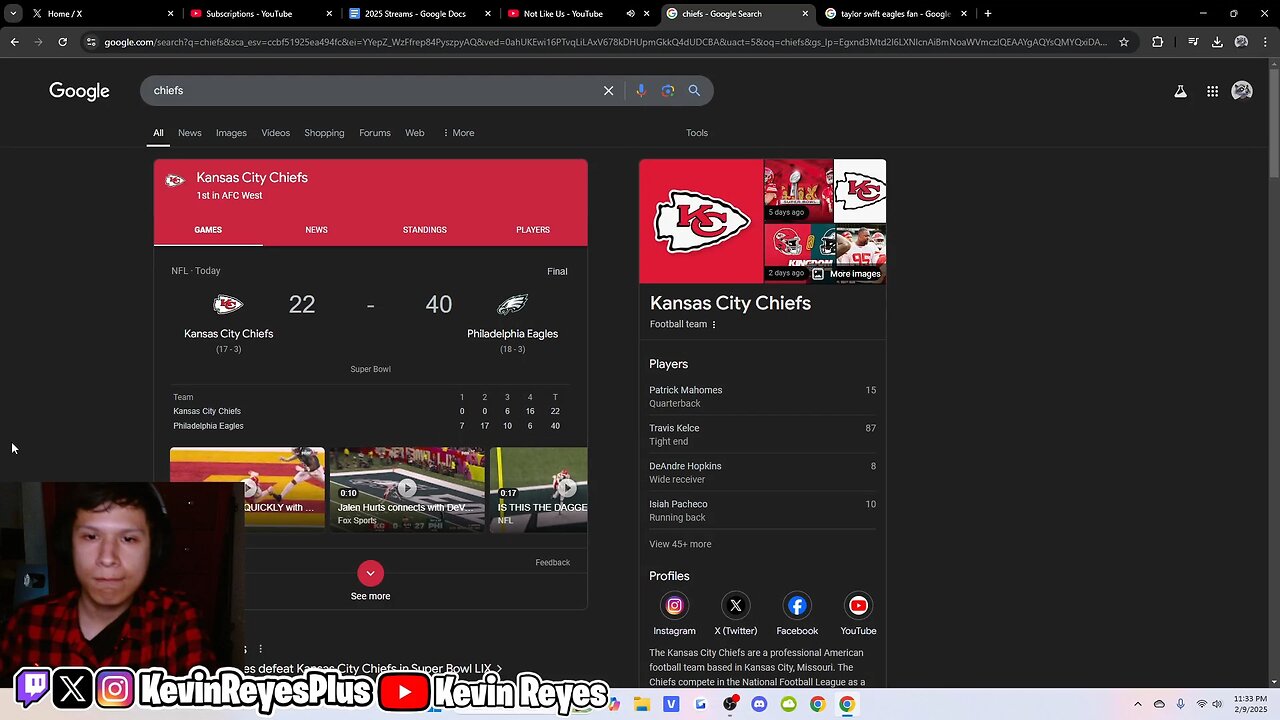This screenshot has width=1280, height=720.
Task: Open the Google logo homepage
Action: (x=79, y=91)
